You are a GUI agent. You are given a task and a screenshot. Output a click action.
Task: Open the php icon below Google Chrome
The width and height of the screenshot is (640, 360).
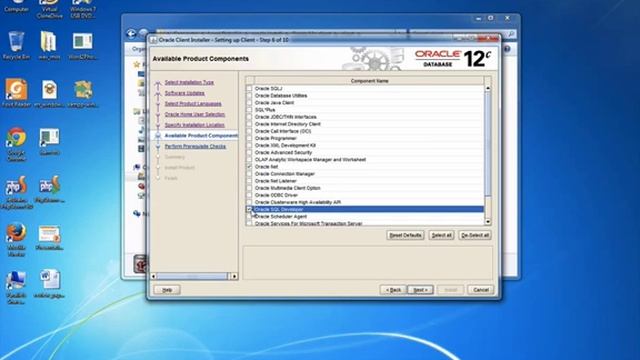point(16,192)
